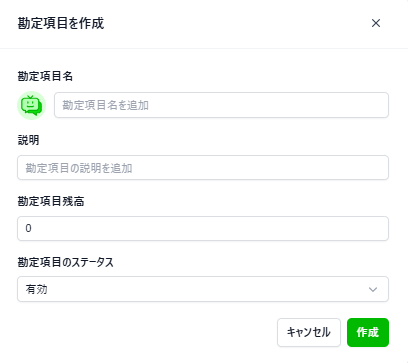Click the 勘定項目残高 label

(51, 201)
